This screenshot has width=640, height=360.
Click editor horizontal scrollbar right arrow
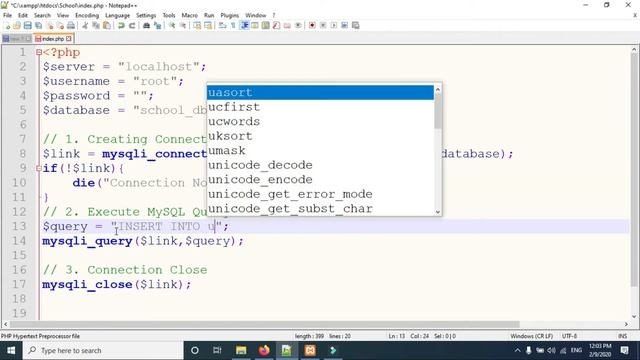626,324
